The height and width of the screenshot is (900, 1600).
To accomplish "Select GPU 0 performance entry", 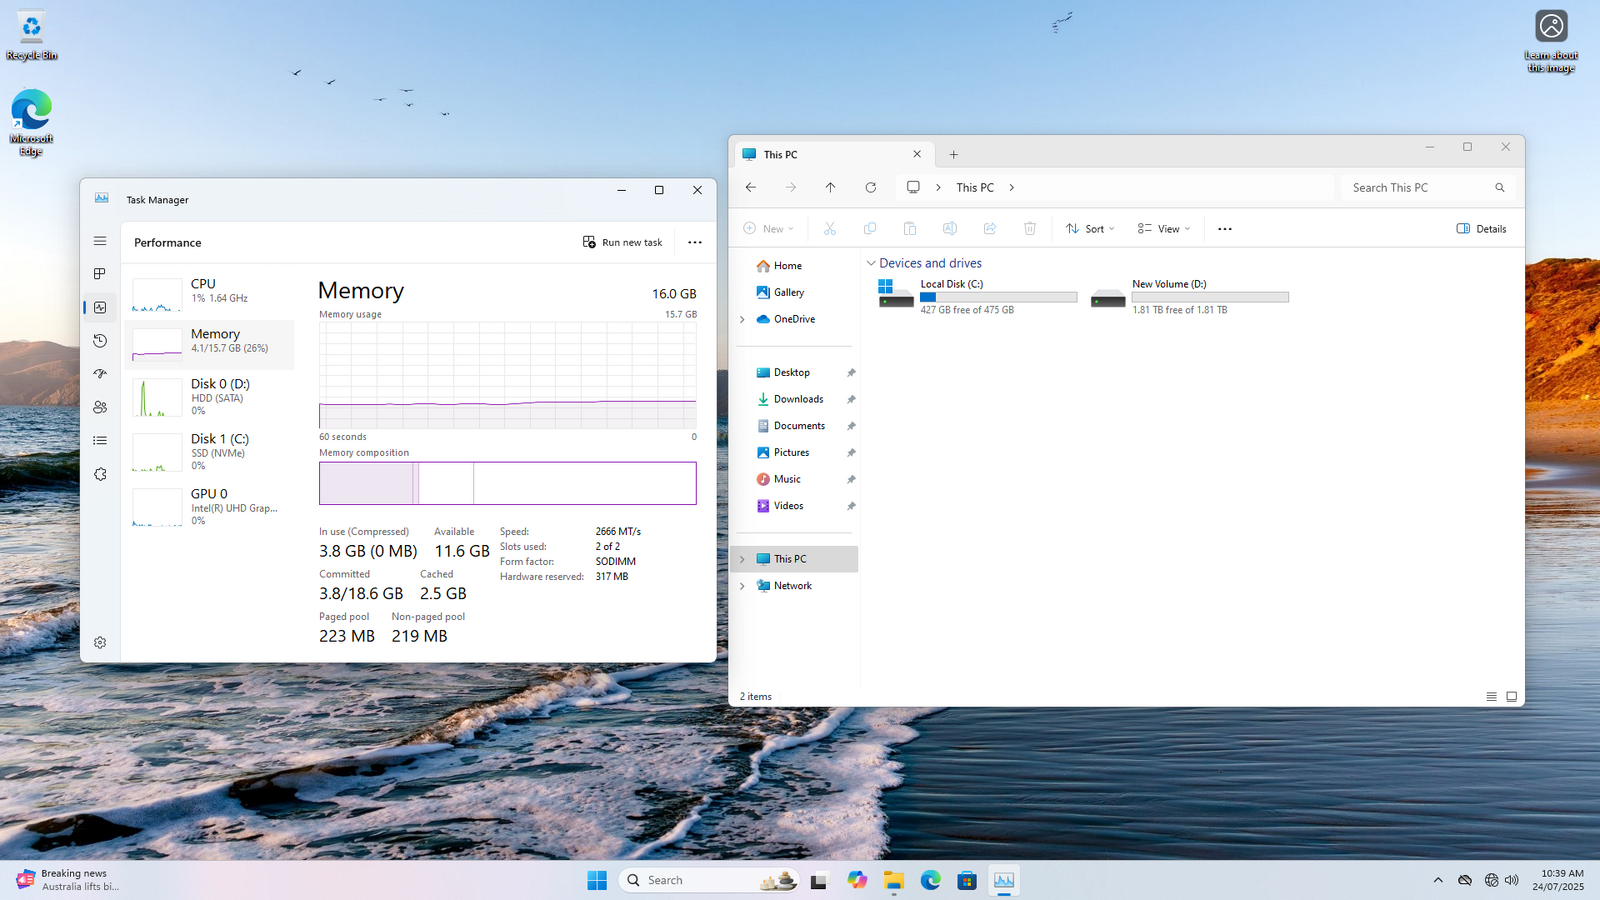I will (210, 507).
